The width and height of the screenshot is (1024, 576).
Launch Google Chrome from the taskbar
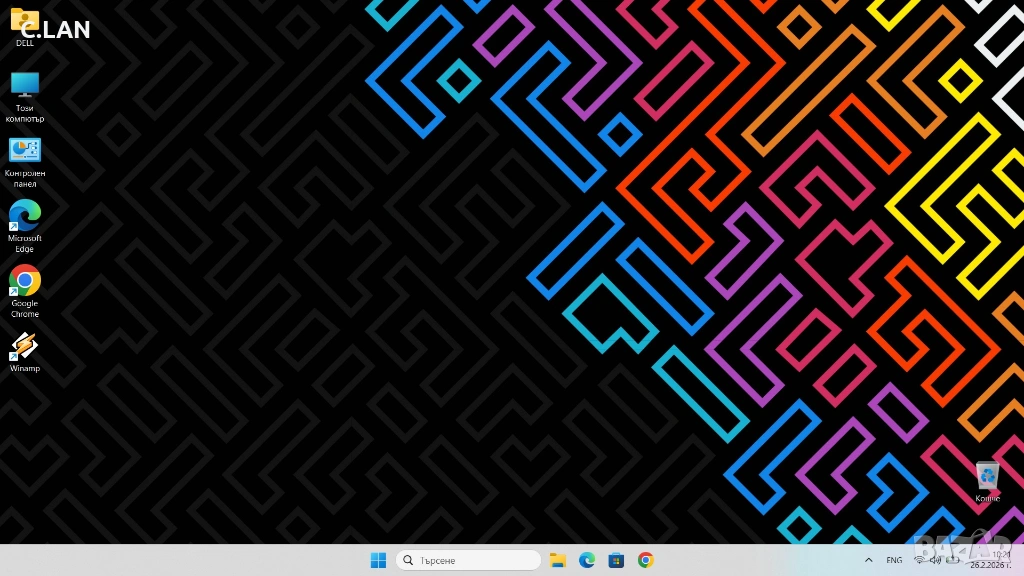646,560
